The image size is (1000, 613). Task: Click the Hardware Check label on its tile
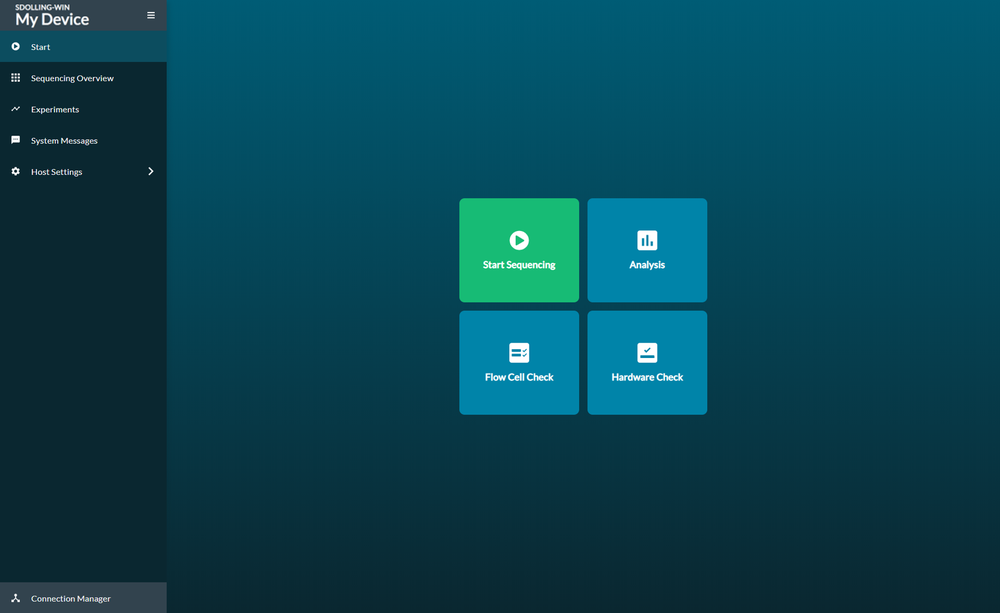pyautogui.click(x=647, y=377)
